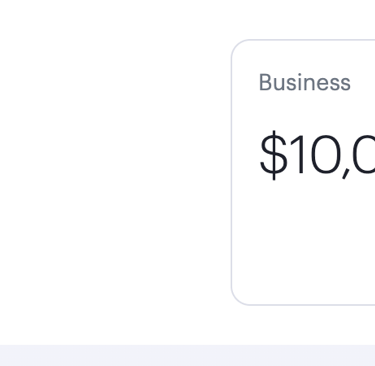Screen dimensions: 375x366
Task: Click the card's top border line
Action: (312, 40)
